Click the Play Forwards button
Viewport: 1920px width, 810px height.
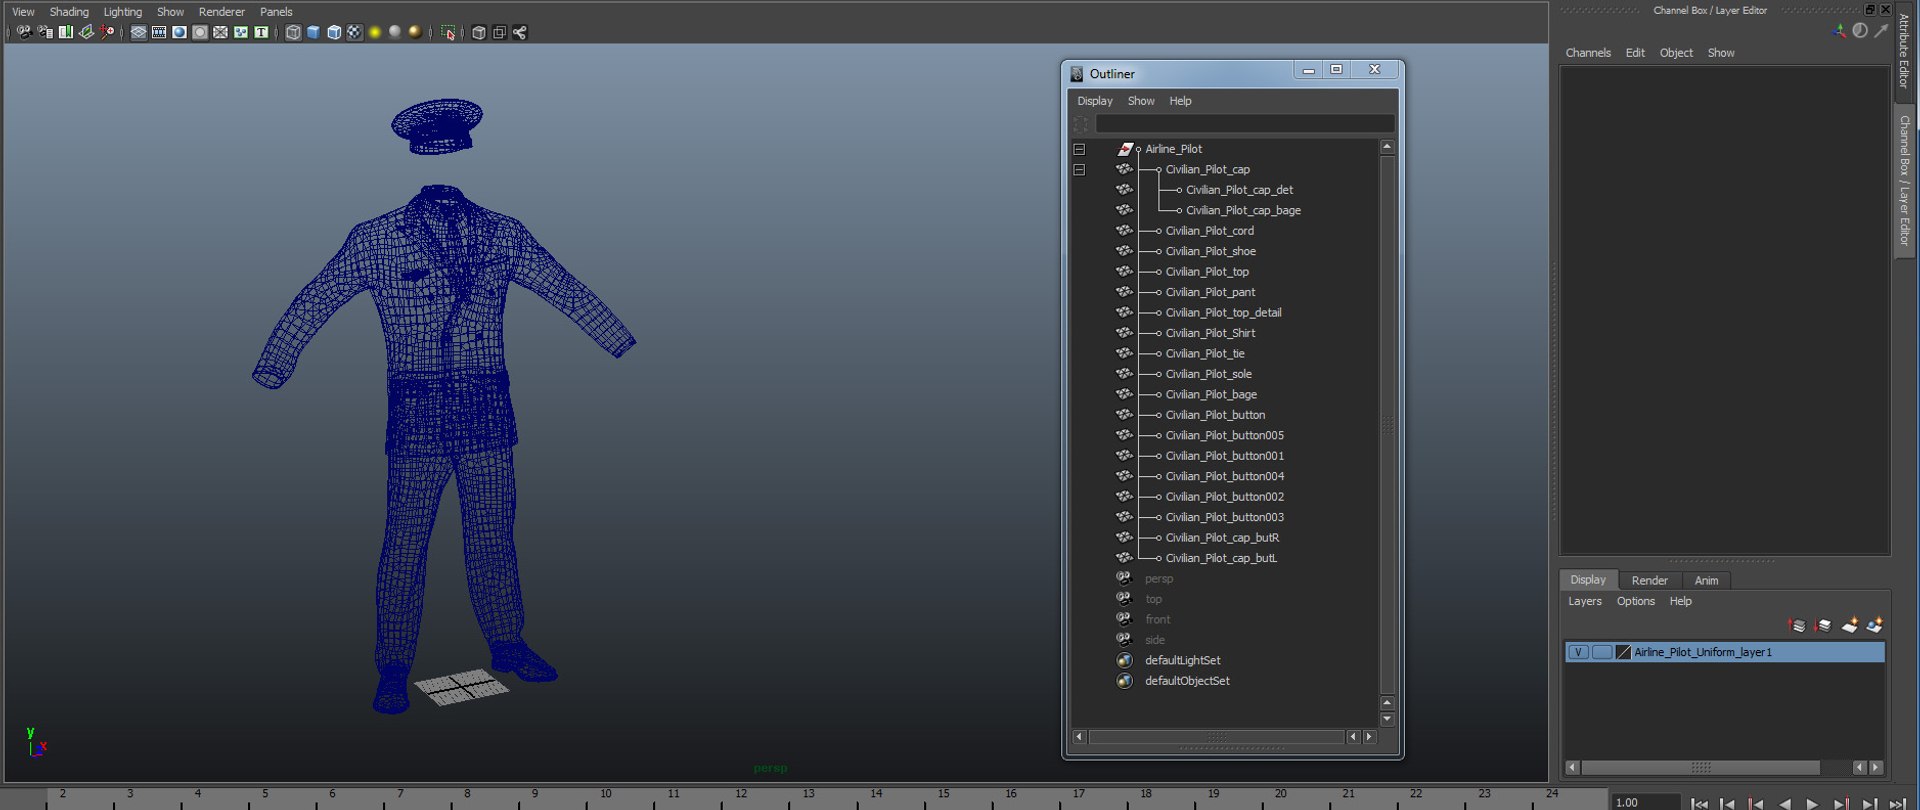pyautogui.click(x=1812, y=803)
